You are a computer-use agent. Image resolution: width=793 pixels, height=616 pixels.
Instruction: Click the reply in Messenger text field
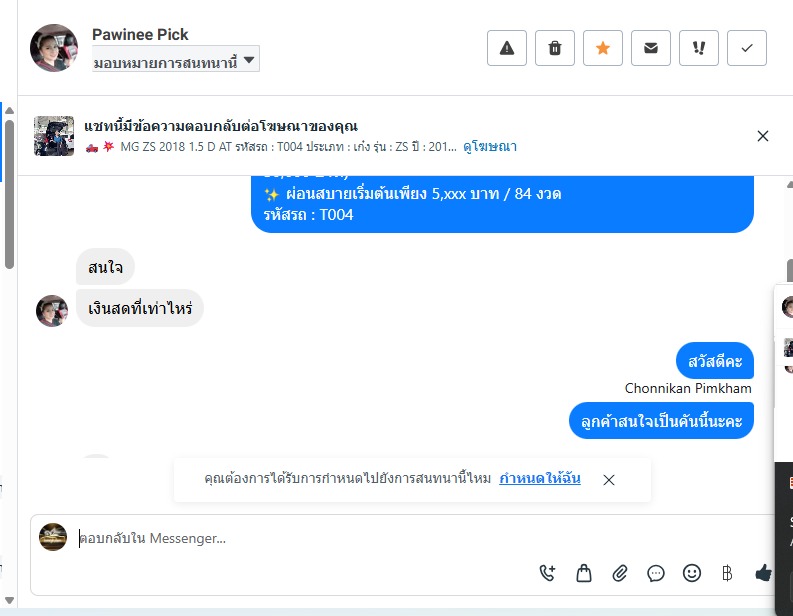[x=300, y=538]
